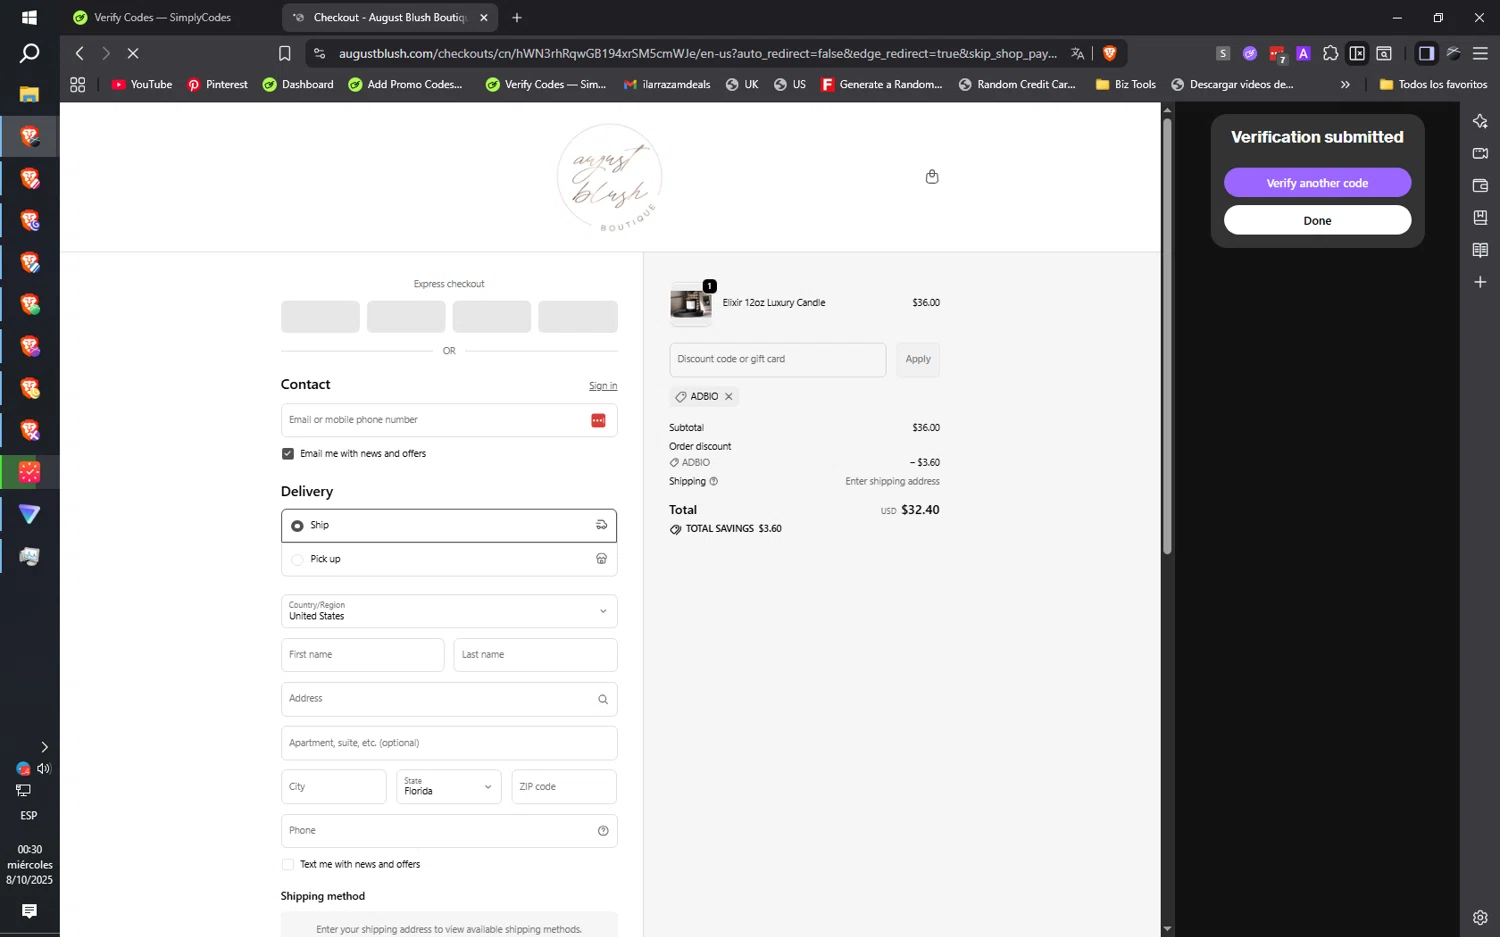Open Windows Start menu
Image resolution: width=1500 pixels, height=937 pixels.
tap(29, 18)
